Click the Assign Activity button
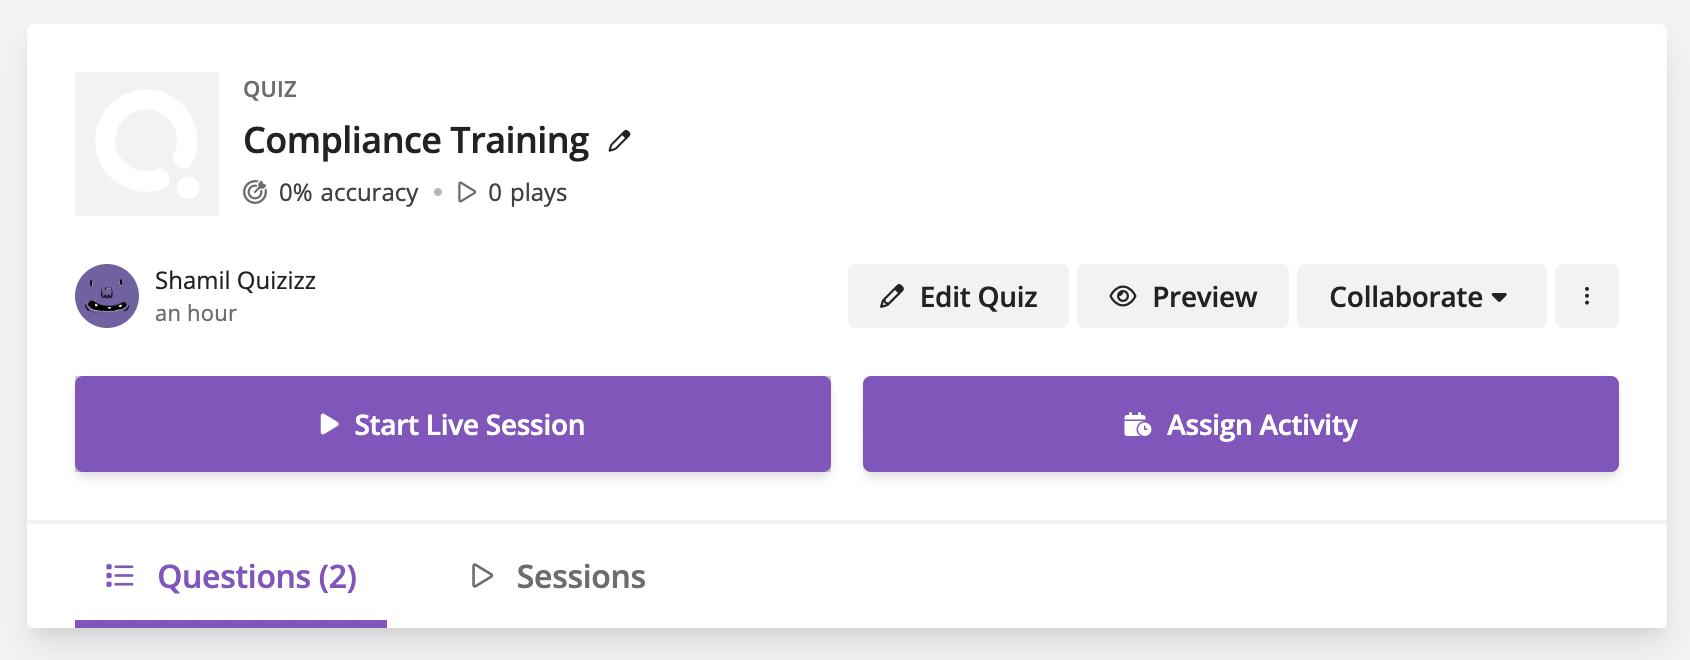Viewport: 1690px width, 660px height. click(x=1241, y=424)
